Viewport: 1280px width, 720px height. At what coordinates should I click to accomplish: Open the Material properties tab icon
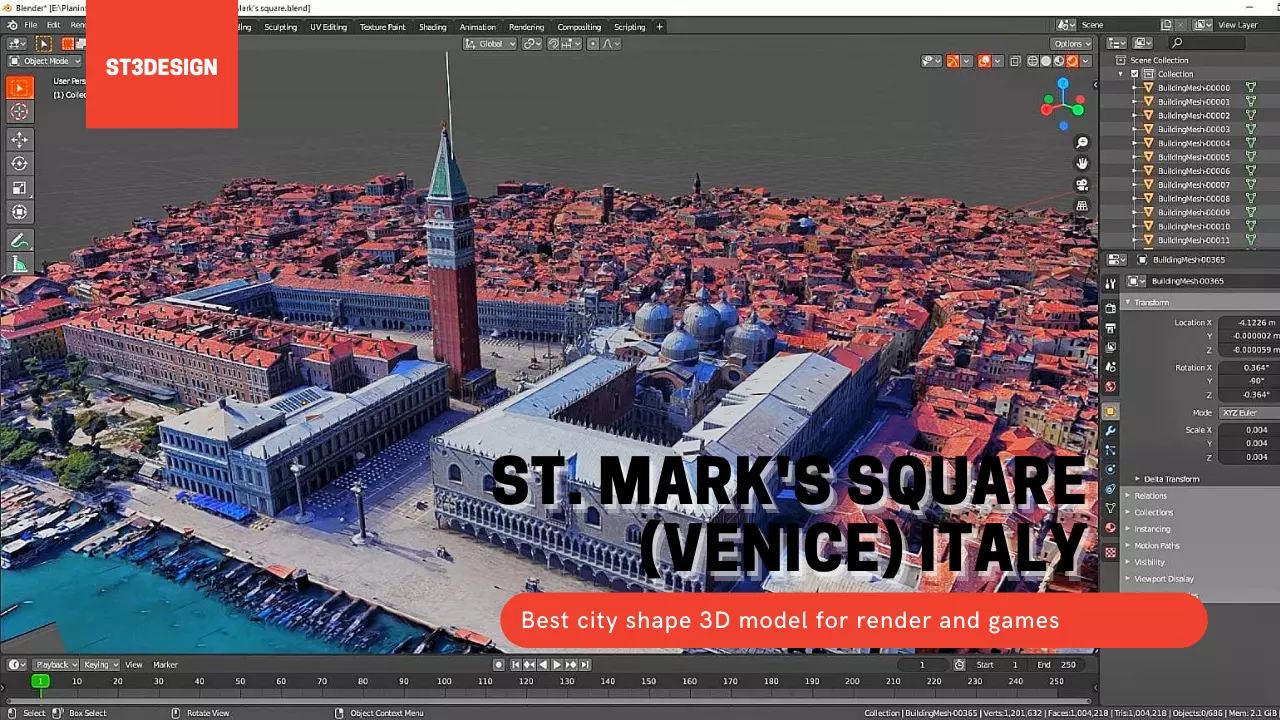click(x=1110, y=528)
